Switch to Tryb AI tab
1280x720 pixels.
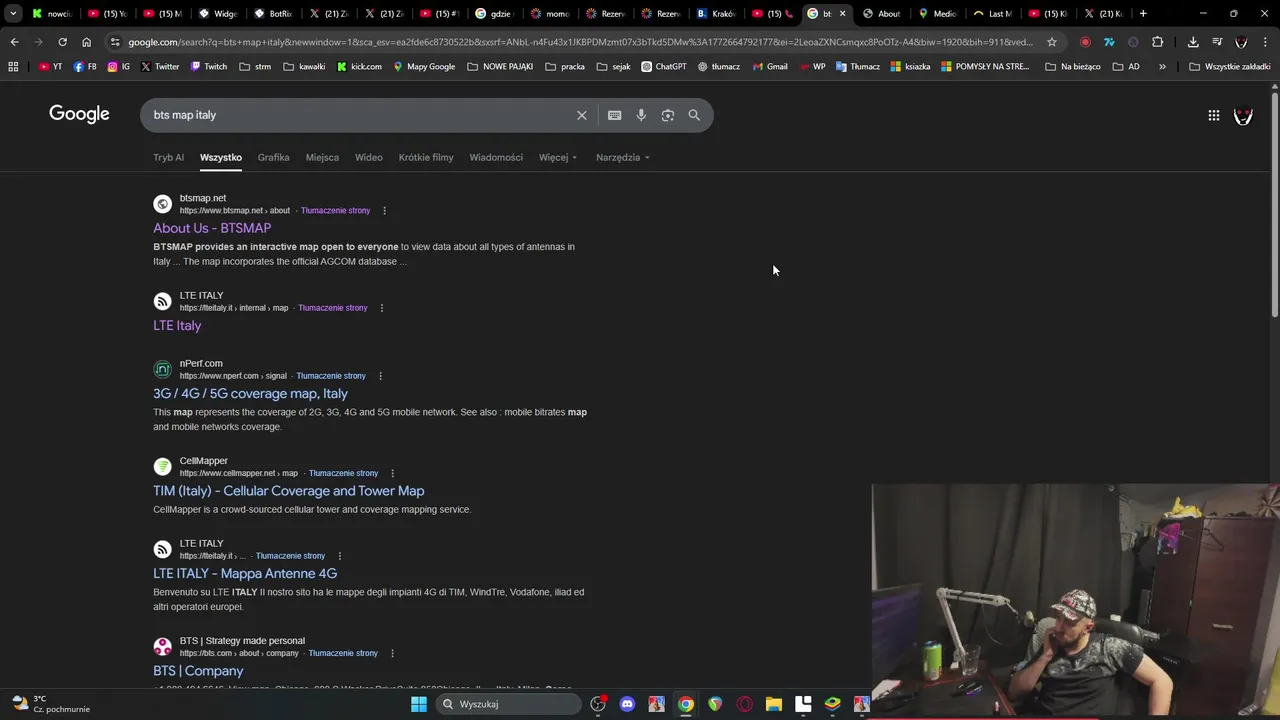(168, 157)
